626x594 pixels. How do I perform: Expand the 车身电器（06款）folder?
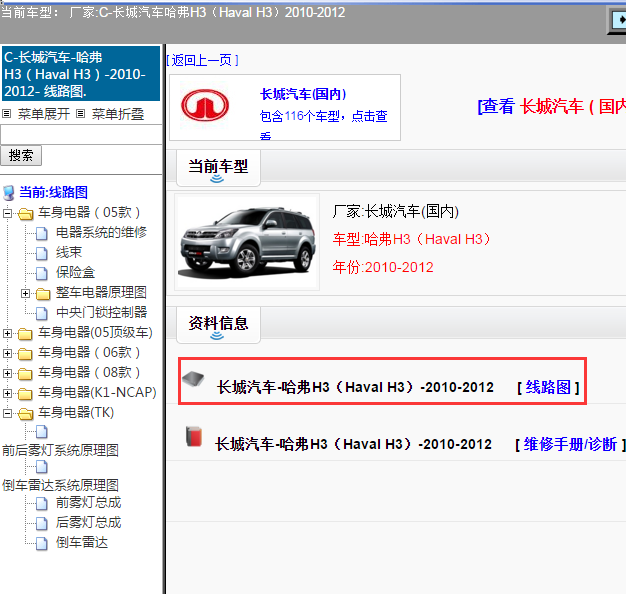click(7, 354)
